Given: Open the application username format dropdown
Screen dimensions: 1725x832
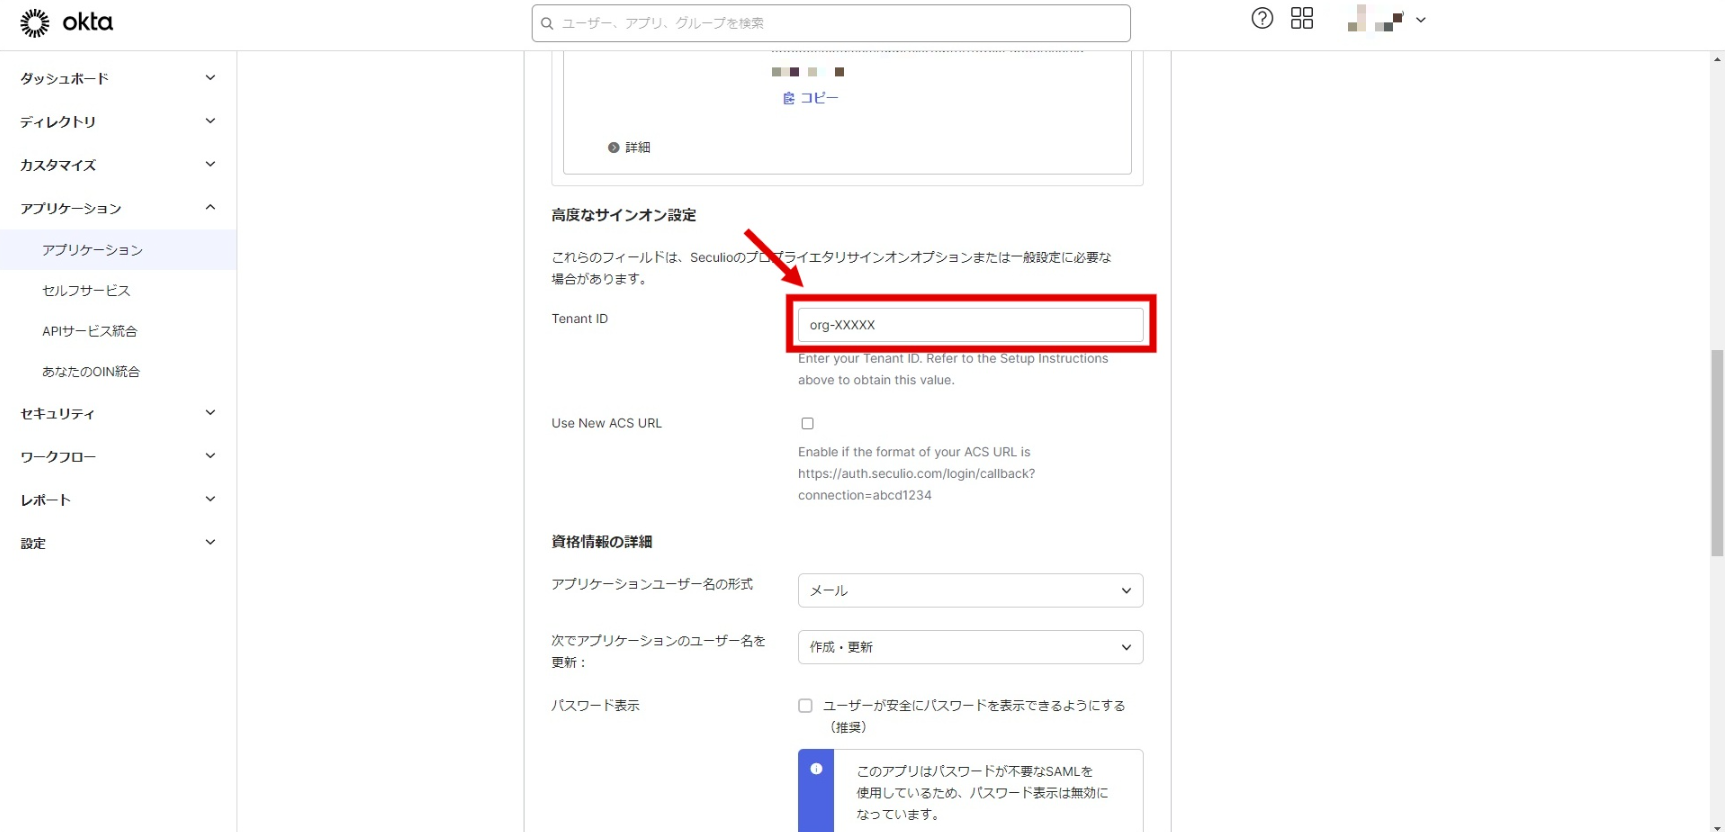Looking at the screenshot, I should [x=969, y=590].
